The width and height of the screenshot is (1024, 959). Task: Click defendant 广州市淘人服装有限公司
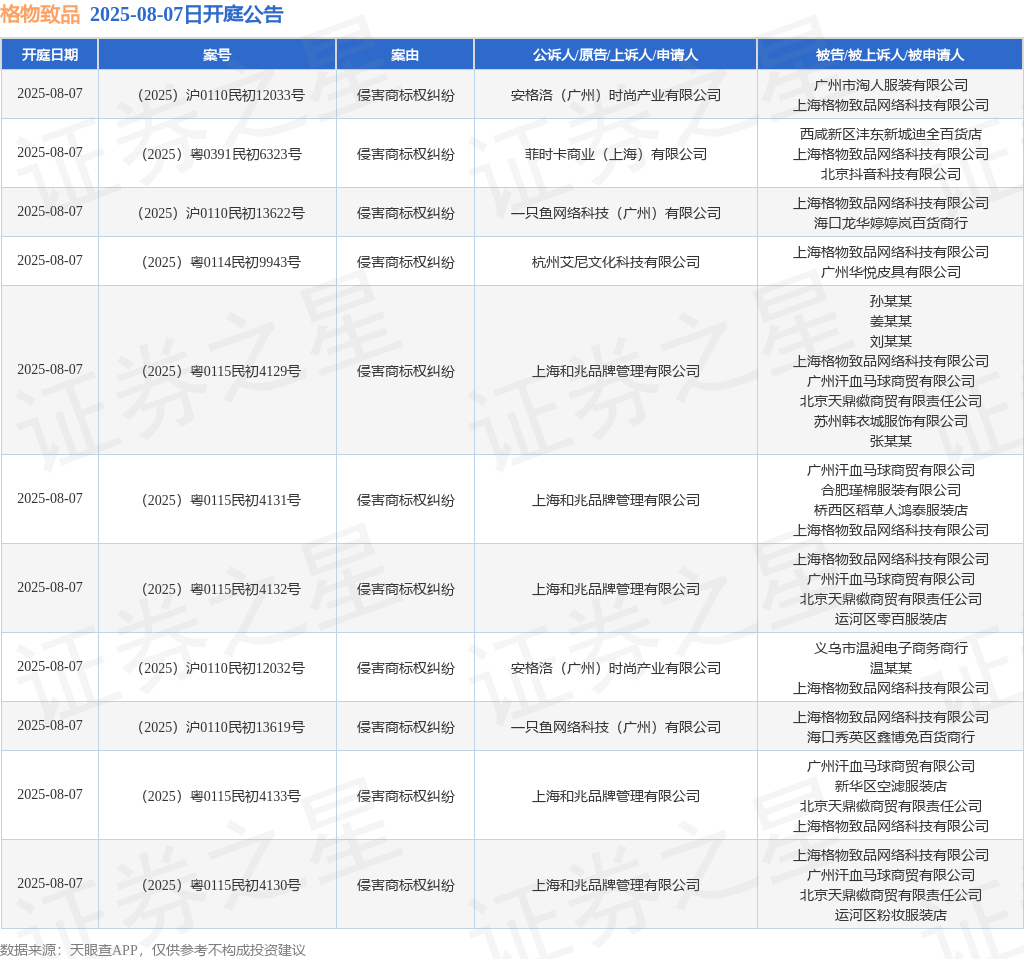coord(891,85)
